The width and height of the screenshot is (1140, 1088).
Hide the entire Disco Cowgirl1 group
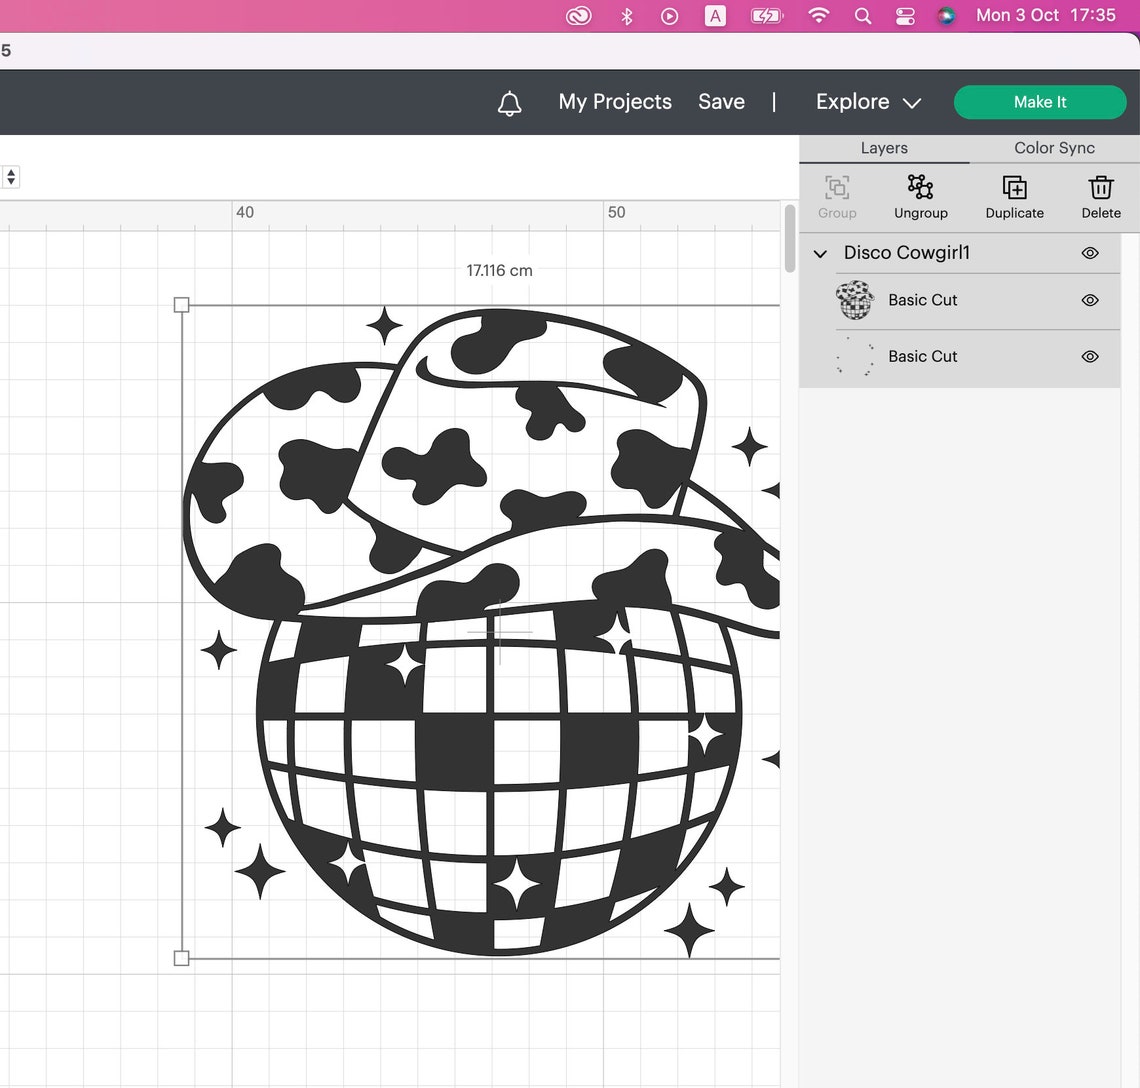tap(1090, 253)
